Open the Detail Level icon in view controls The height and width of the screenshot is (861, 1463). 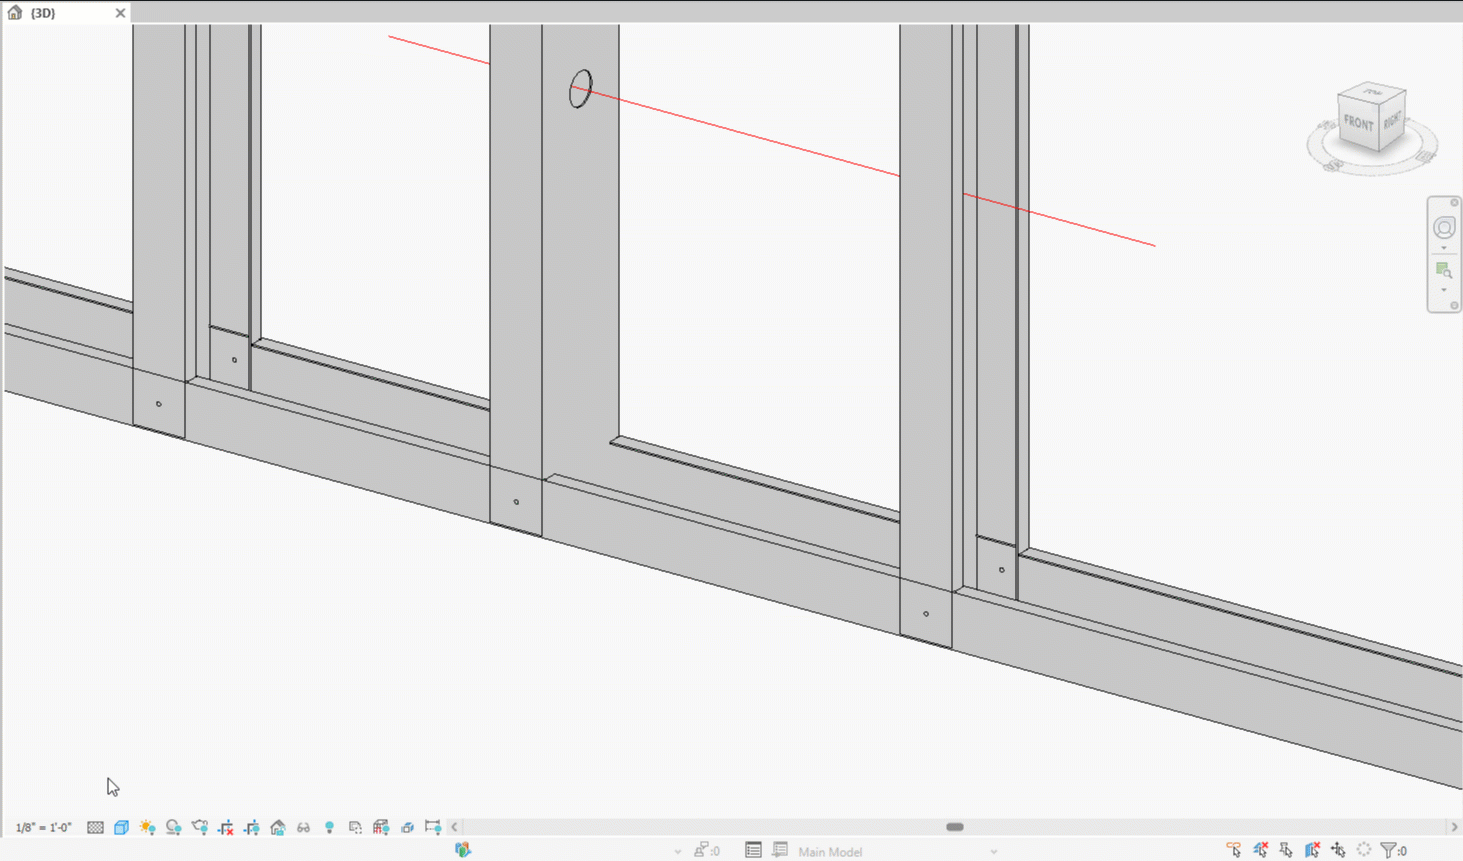point(95,827)
